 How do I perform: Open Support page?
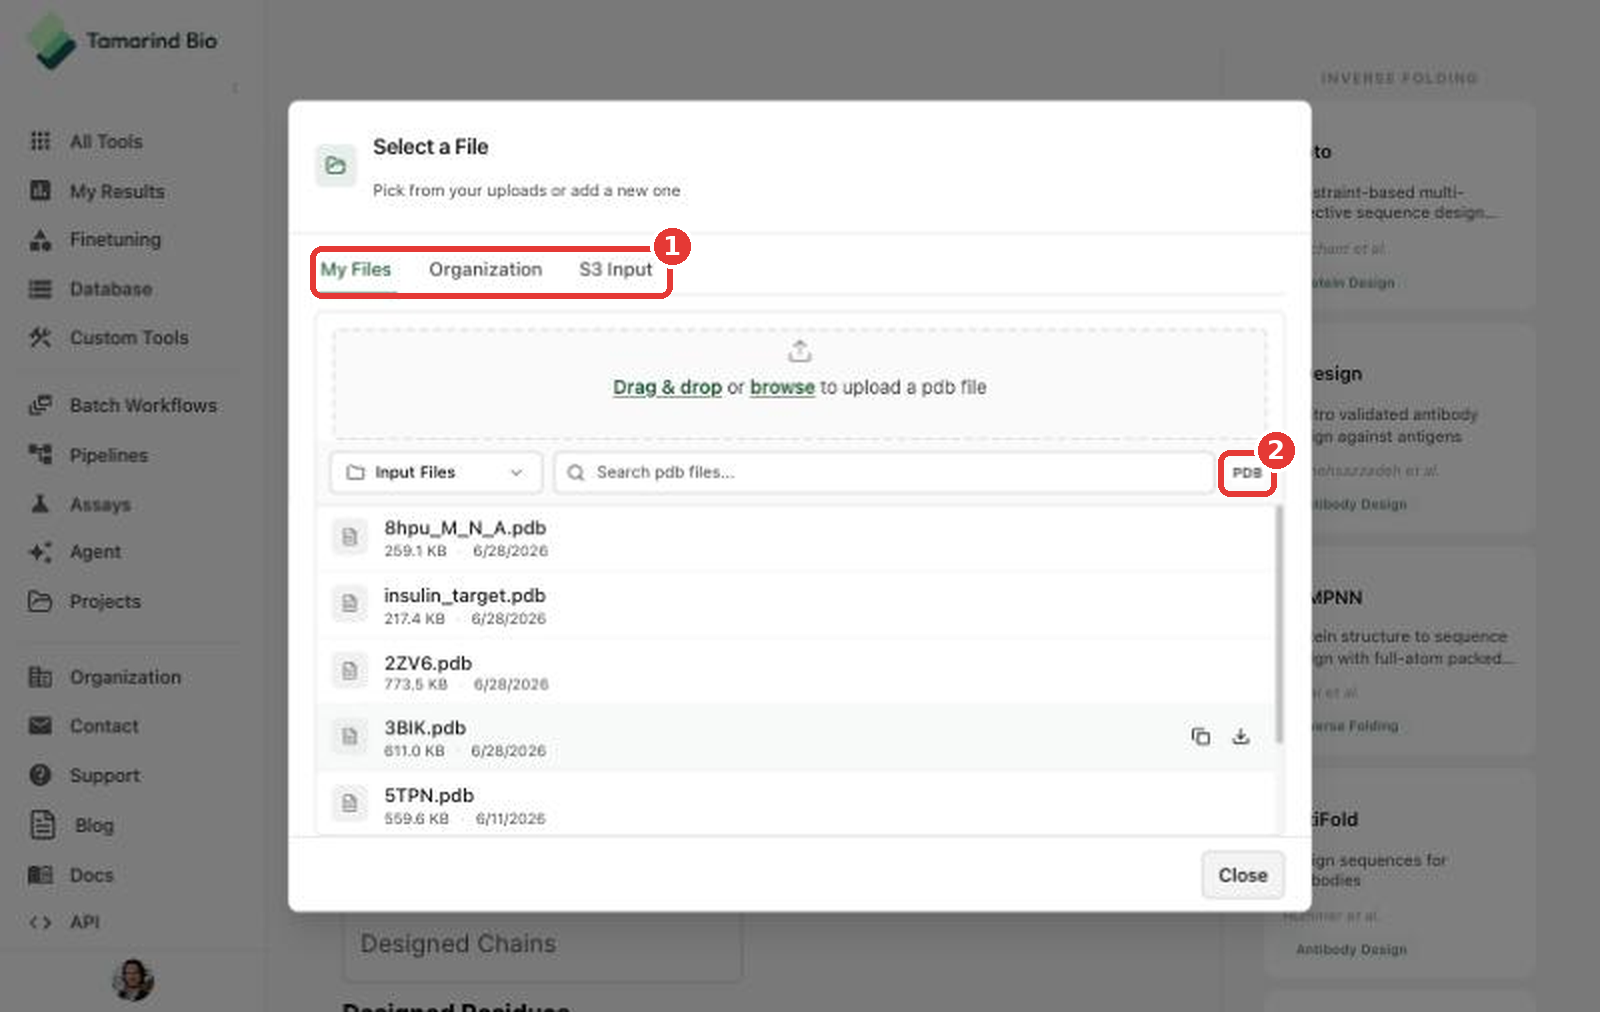click(85, 775)
